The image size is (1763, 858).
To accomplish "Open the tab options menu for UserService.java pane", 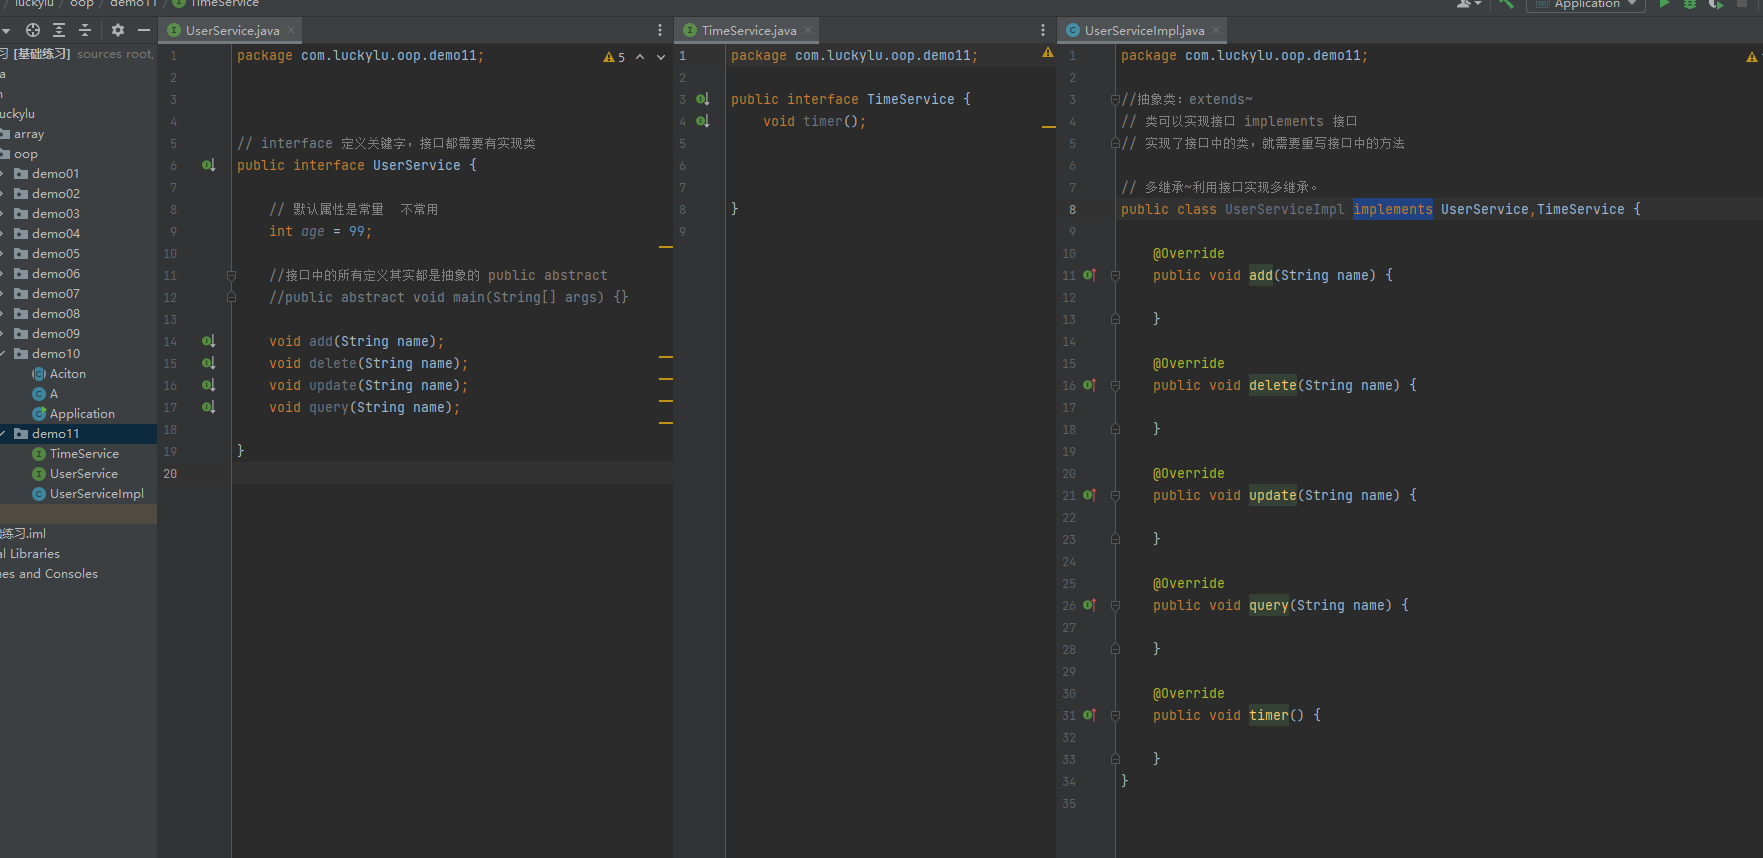I will [x=660, y=30].
